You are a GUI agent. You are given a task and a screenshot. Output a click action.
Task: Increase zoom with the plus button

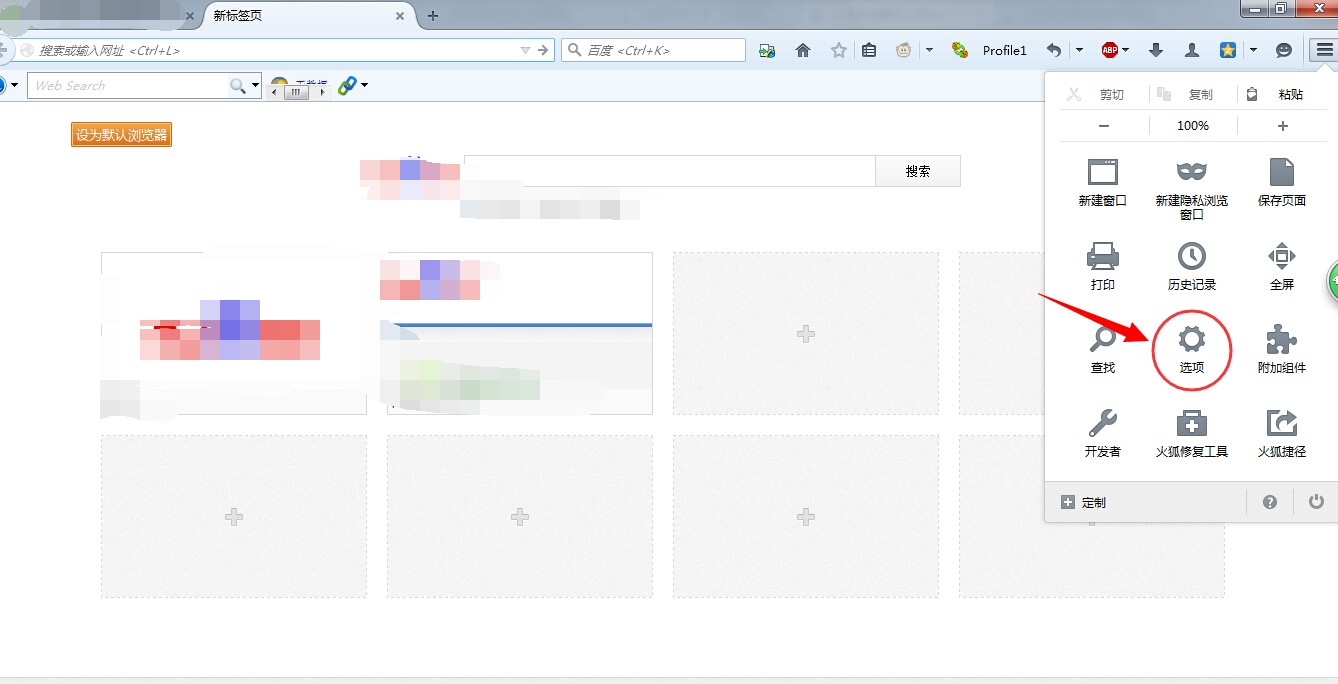[1282, 126]
